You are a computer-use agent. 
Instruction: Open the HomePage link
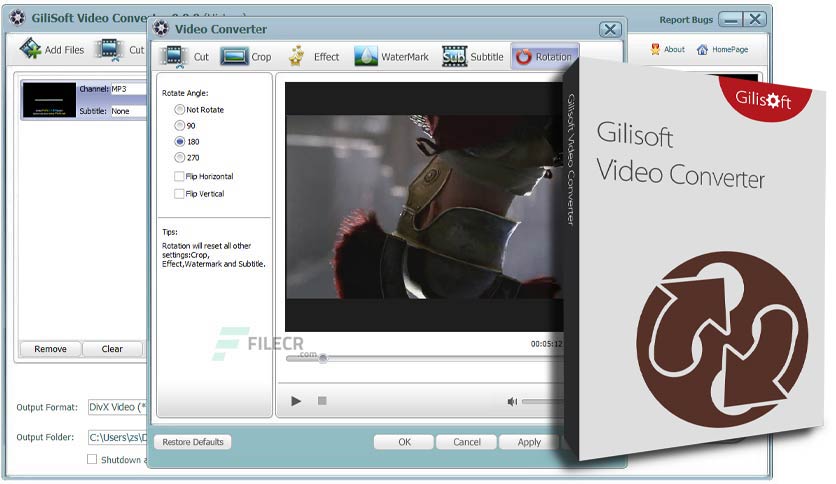coord(722,50)
